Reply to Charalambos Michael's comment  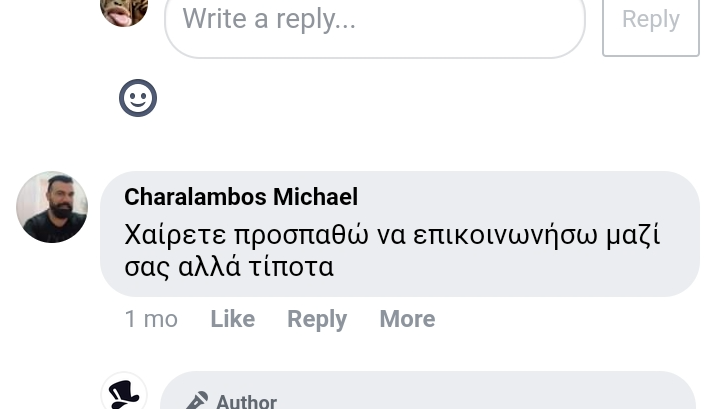317,319
